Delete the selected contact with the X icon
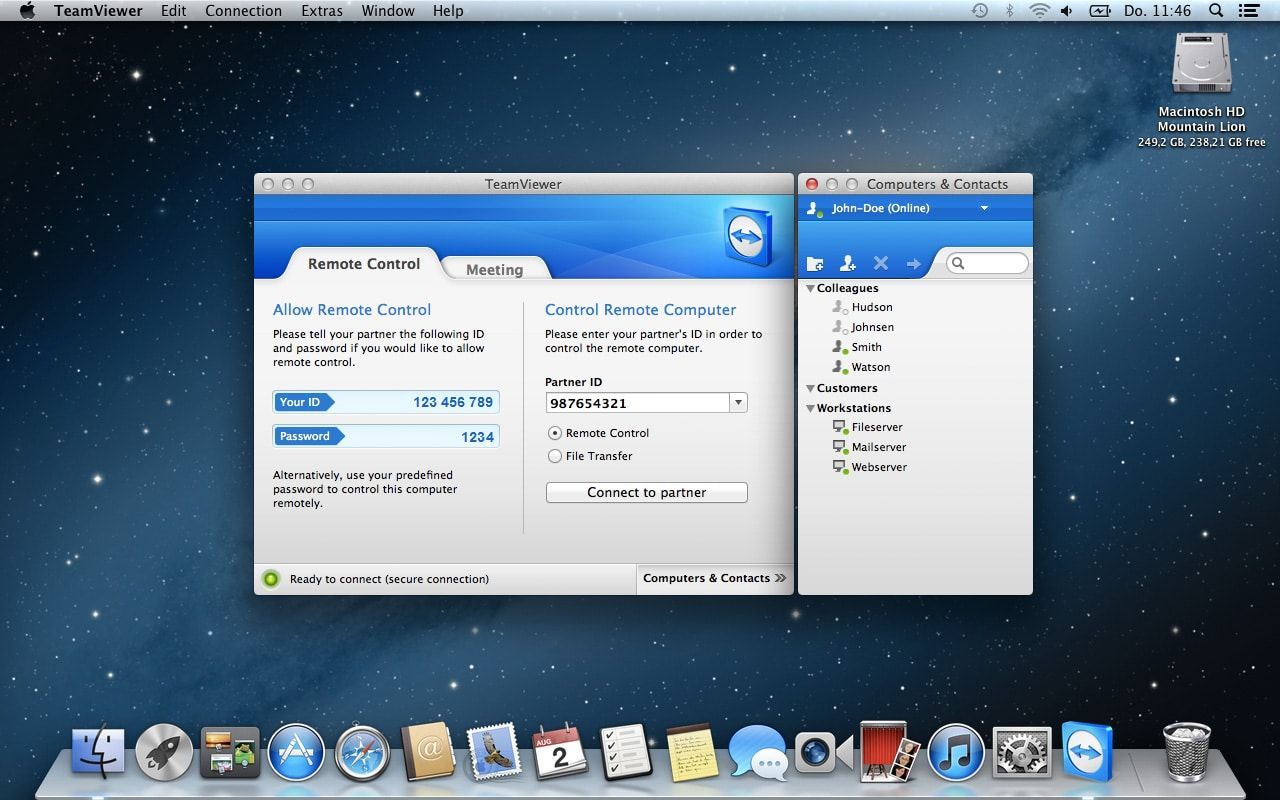This screenshot has height=800, width=1280. click(881, 263)
